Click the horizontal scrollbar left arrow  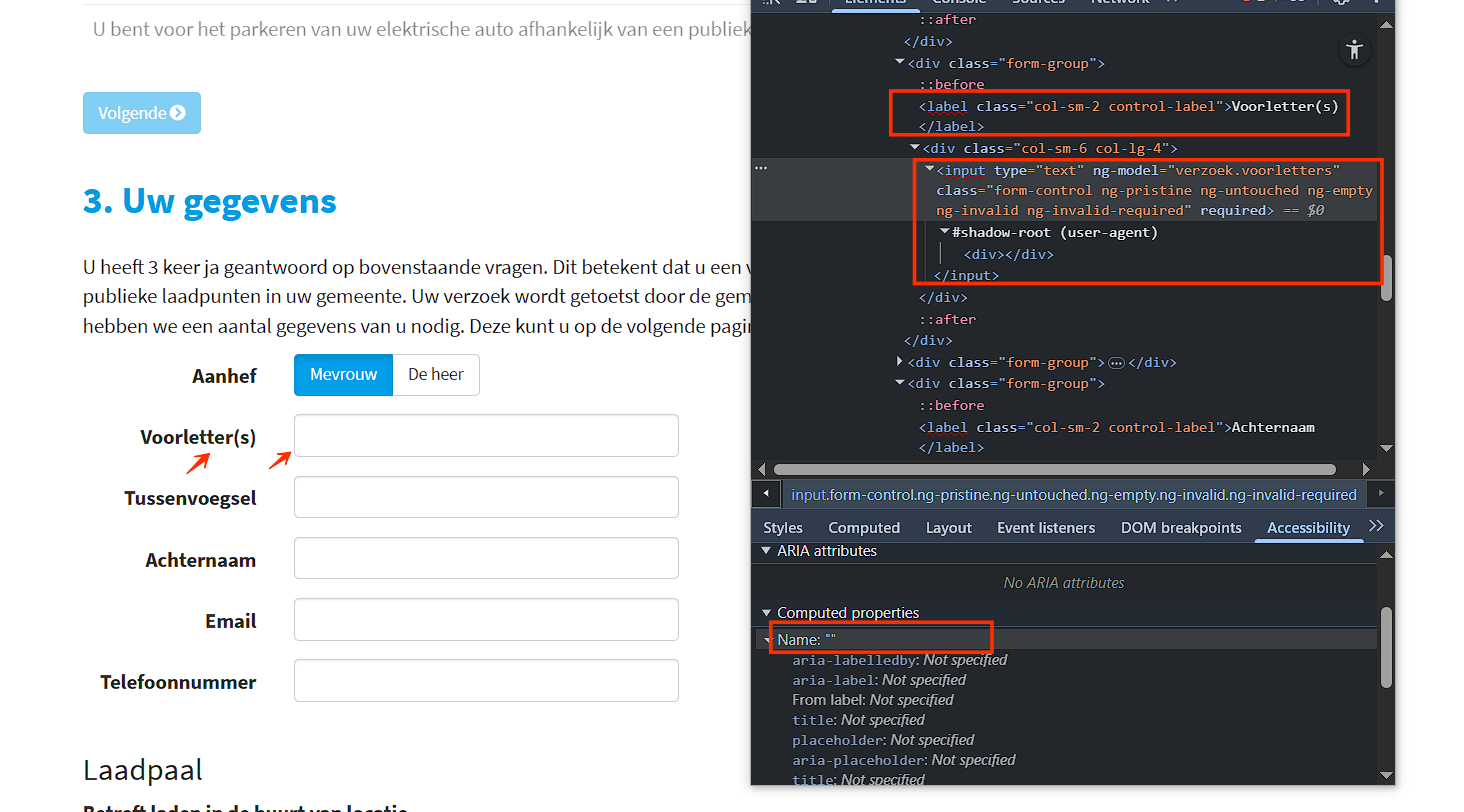pos(763,469)
